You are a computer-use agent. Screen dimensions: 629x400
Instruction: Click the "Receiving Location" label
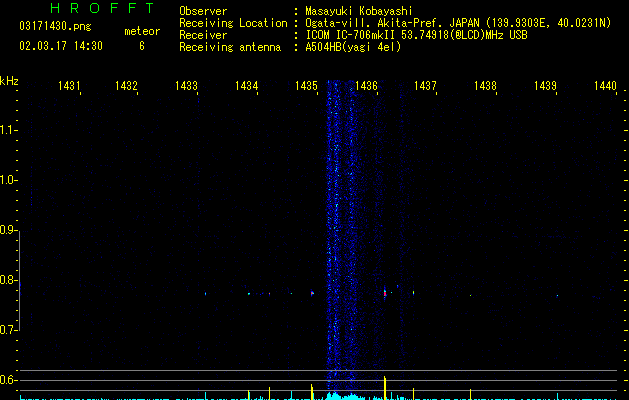click(233, 23)
